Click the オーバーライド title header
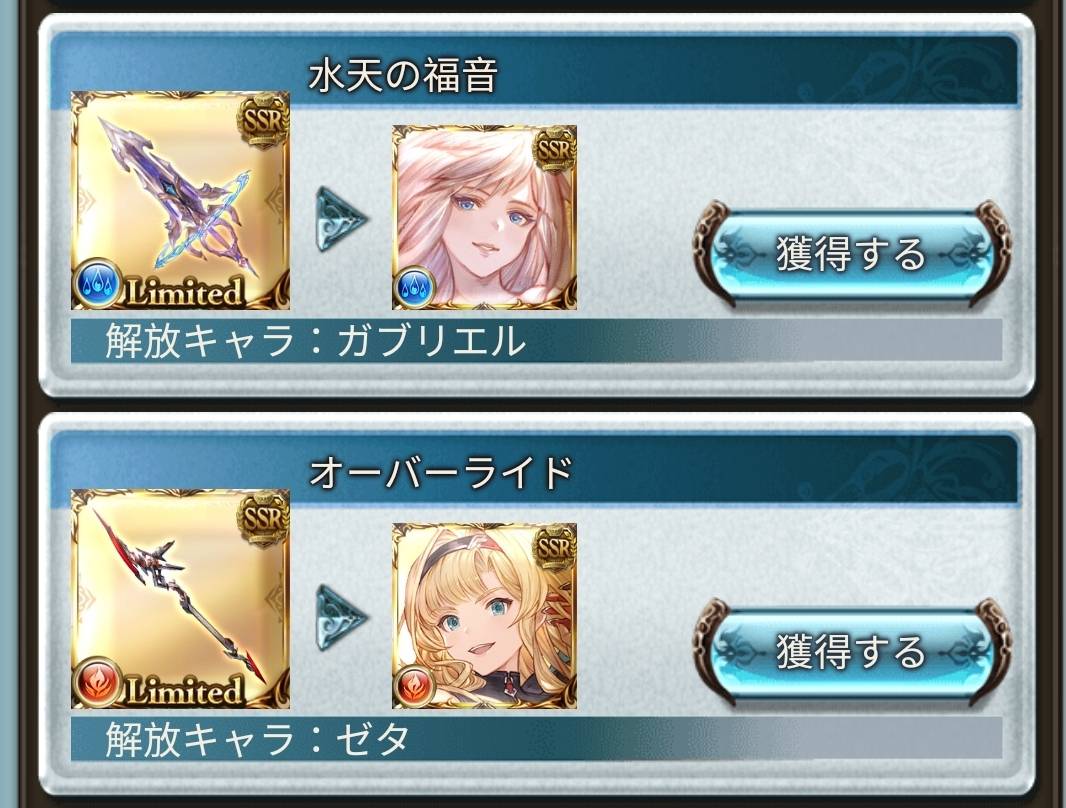Viewport: 1066px width, 808px height. [x=441, y=472]
